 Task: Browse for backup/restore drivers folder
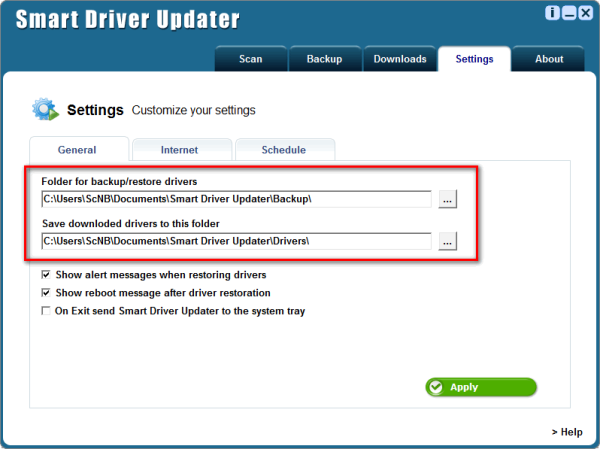tap(447, 199)
